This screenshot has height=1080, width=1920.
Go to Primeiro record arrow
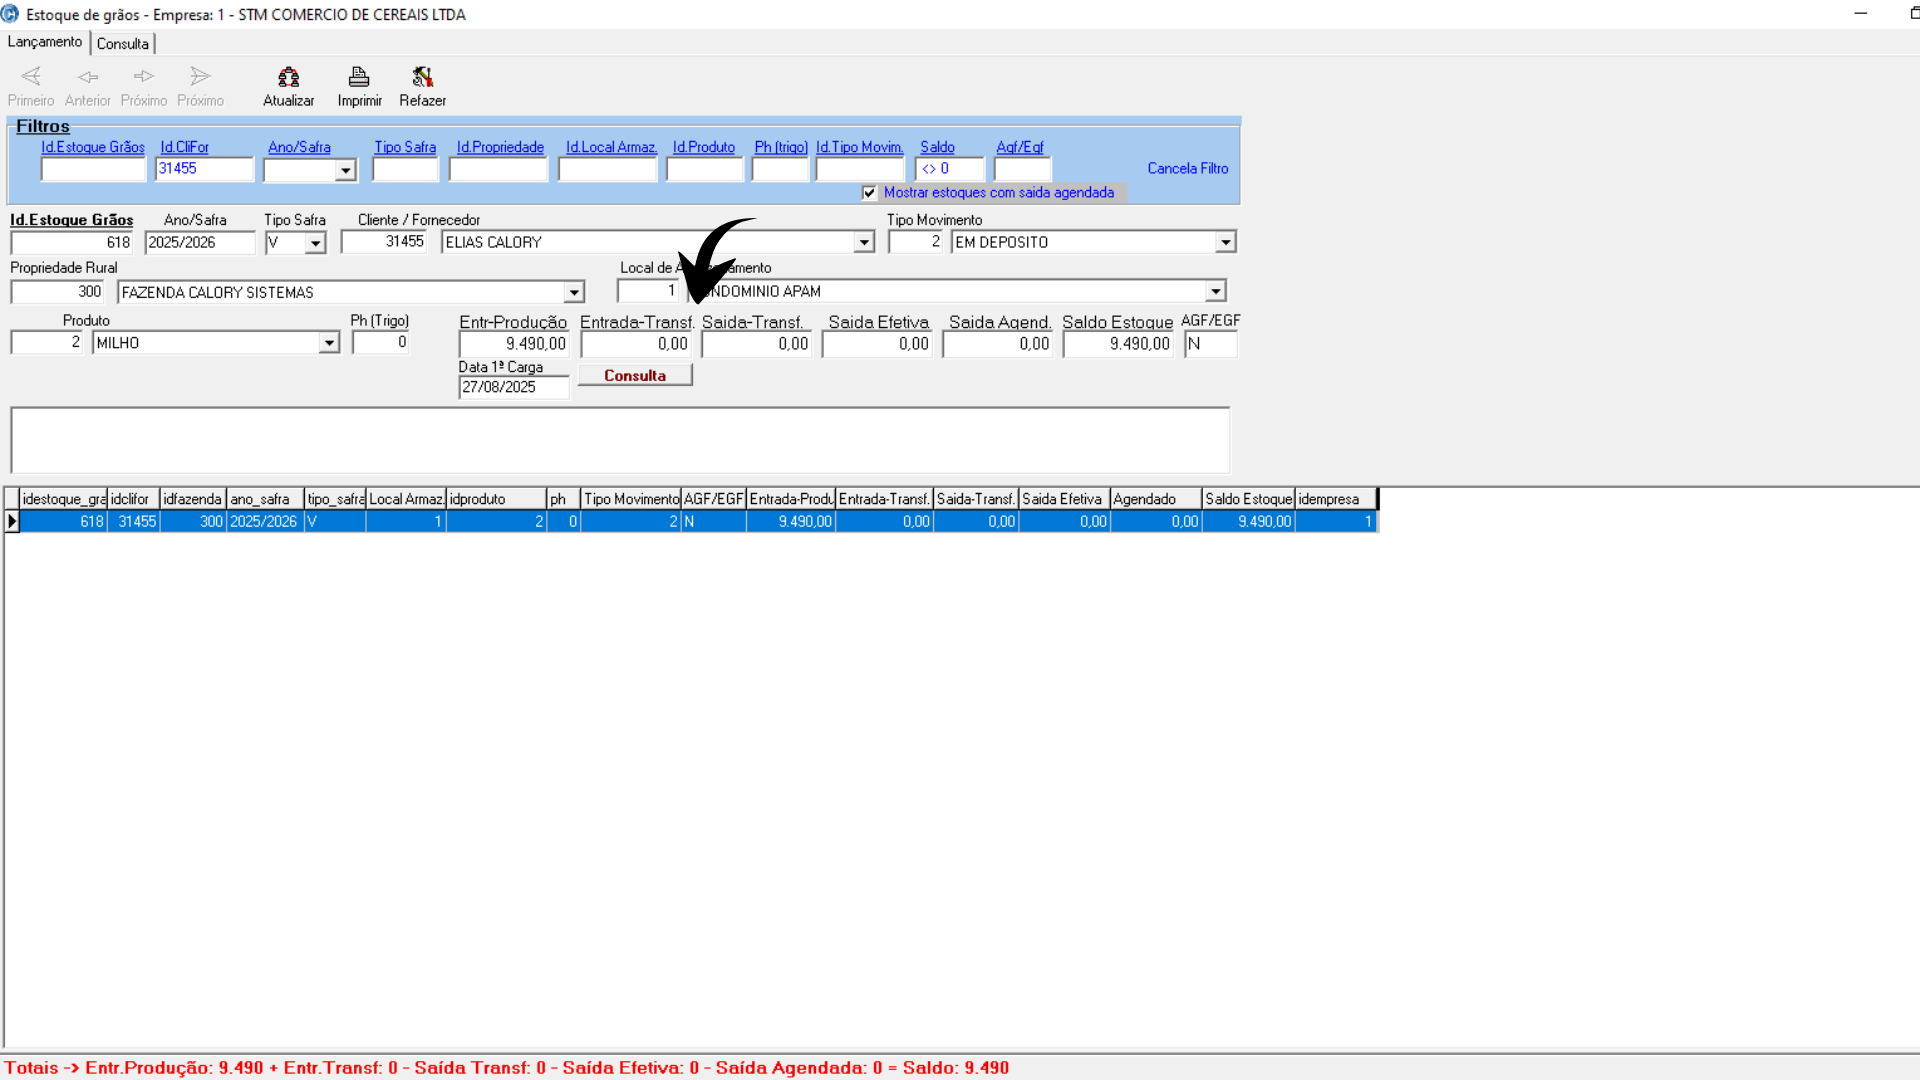tap(31, 77)
